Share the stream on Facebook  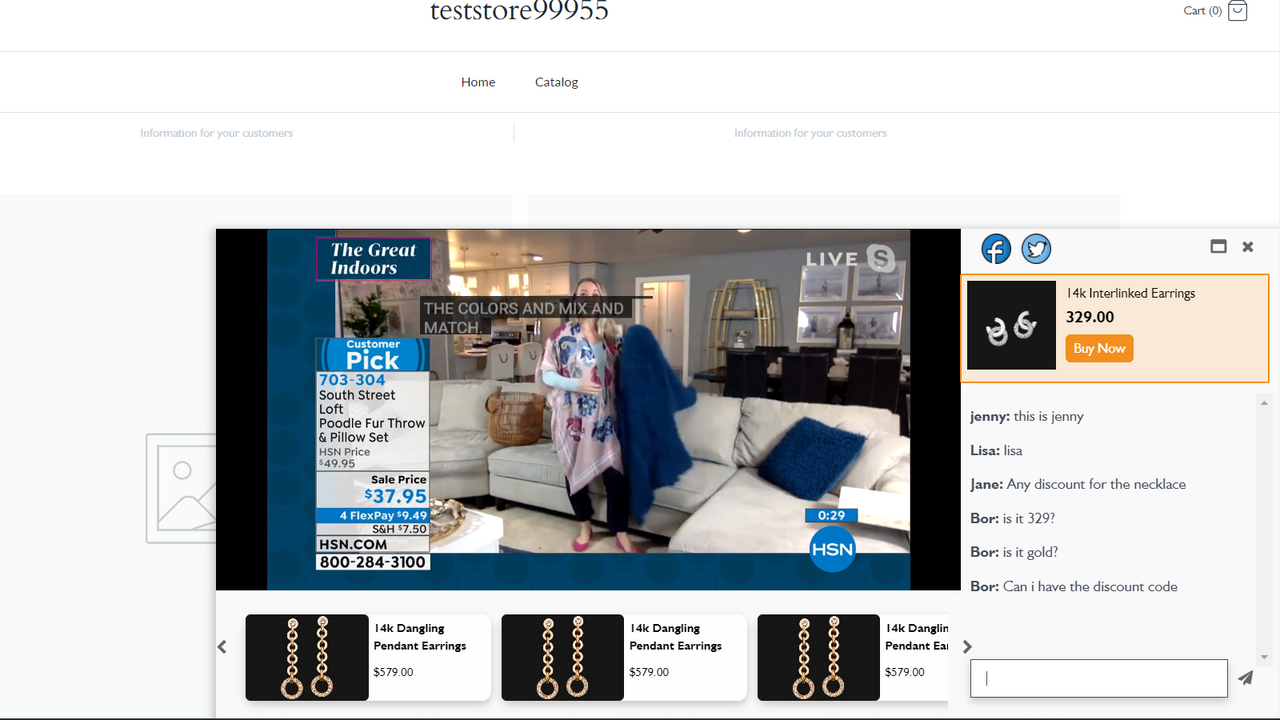996,249
